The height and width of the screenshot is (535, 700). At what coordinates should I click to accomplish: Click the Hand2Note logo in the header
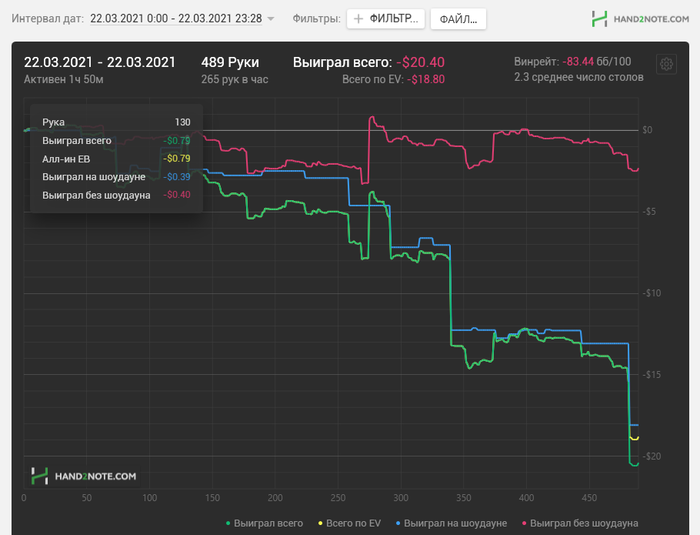(x=640, y=19)
